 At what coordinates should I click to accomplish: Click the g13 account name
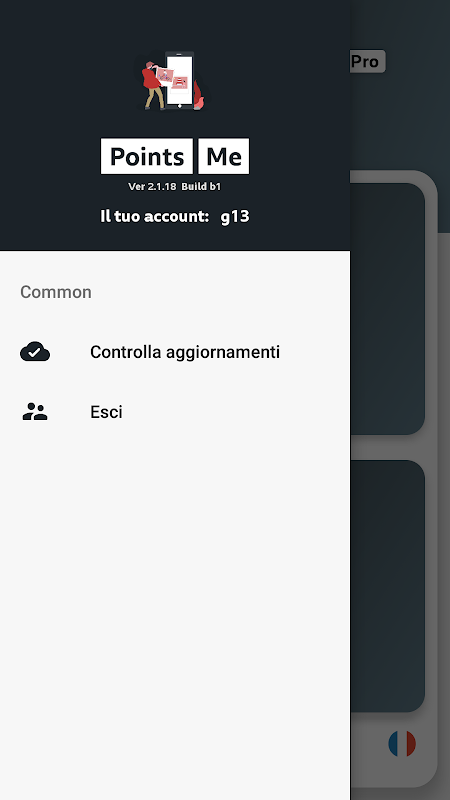coord(235,216)
